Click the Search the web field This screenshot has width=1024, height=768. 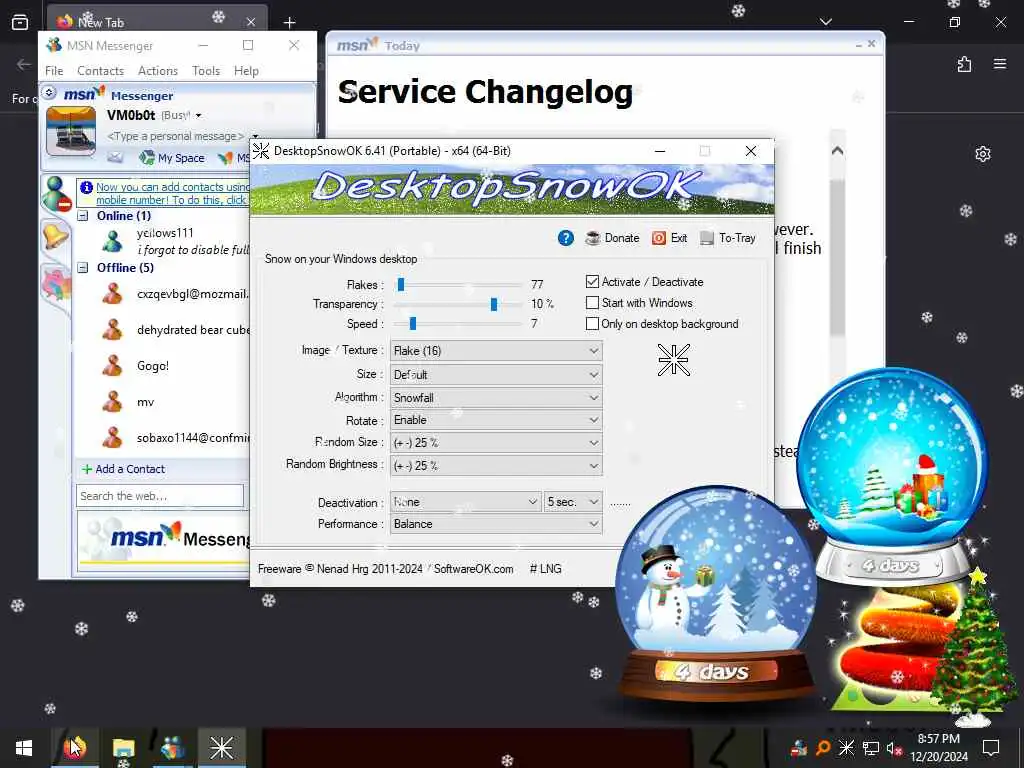[x=160, y=496]
